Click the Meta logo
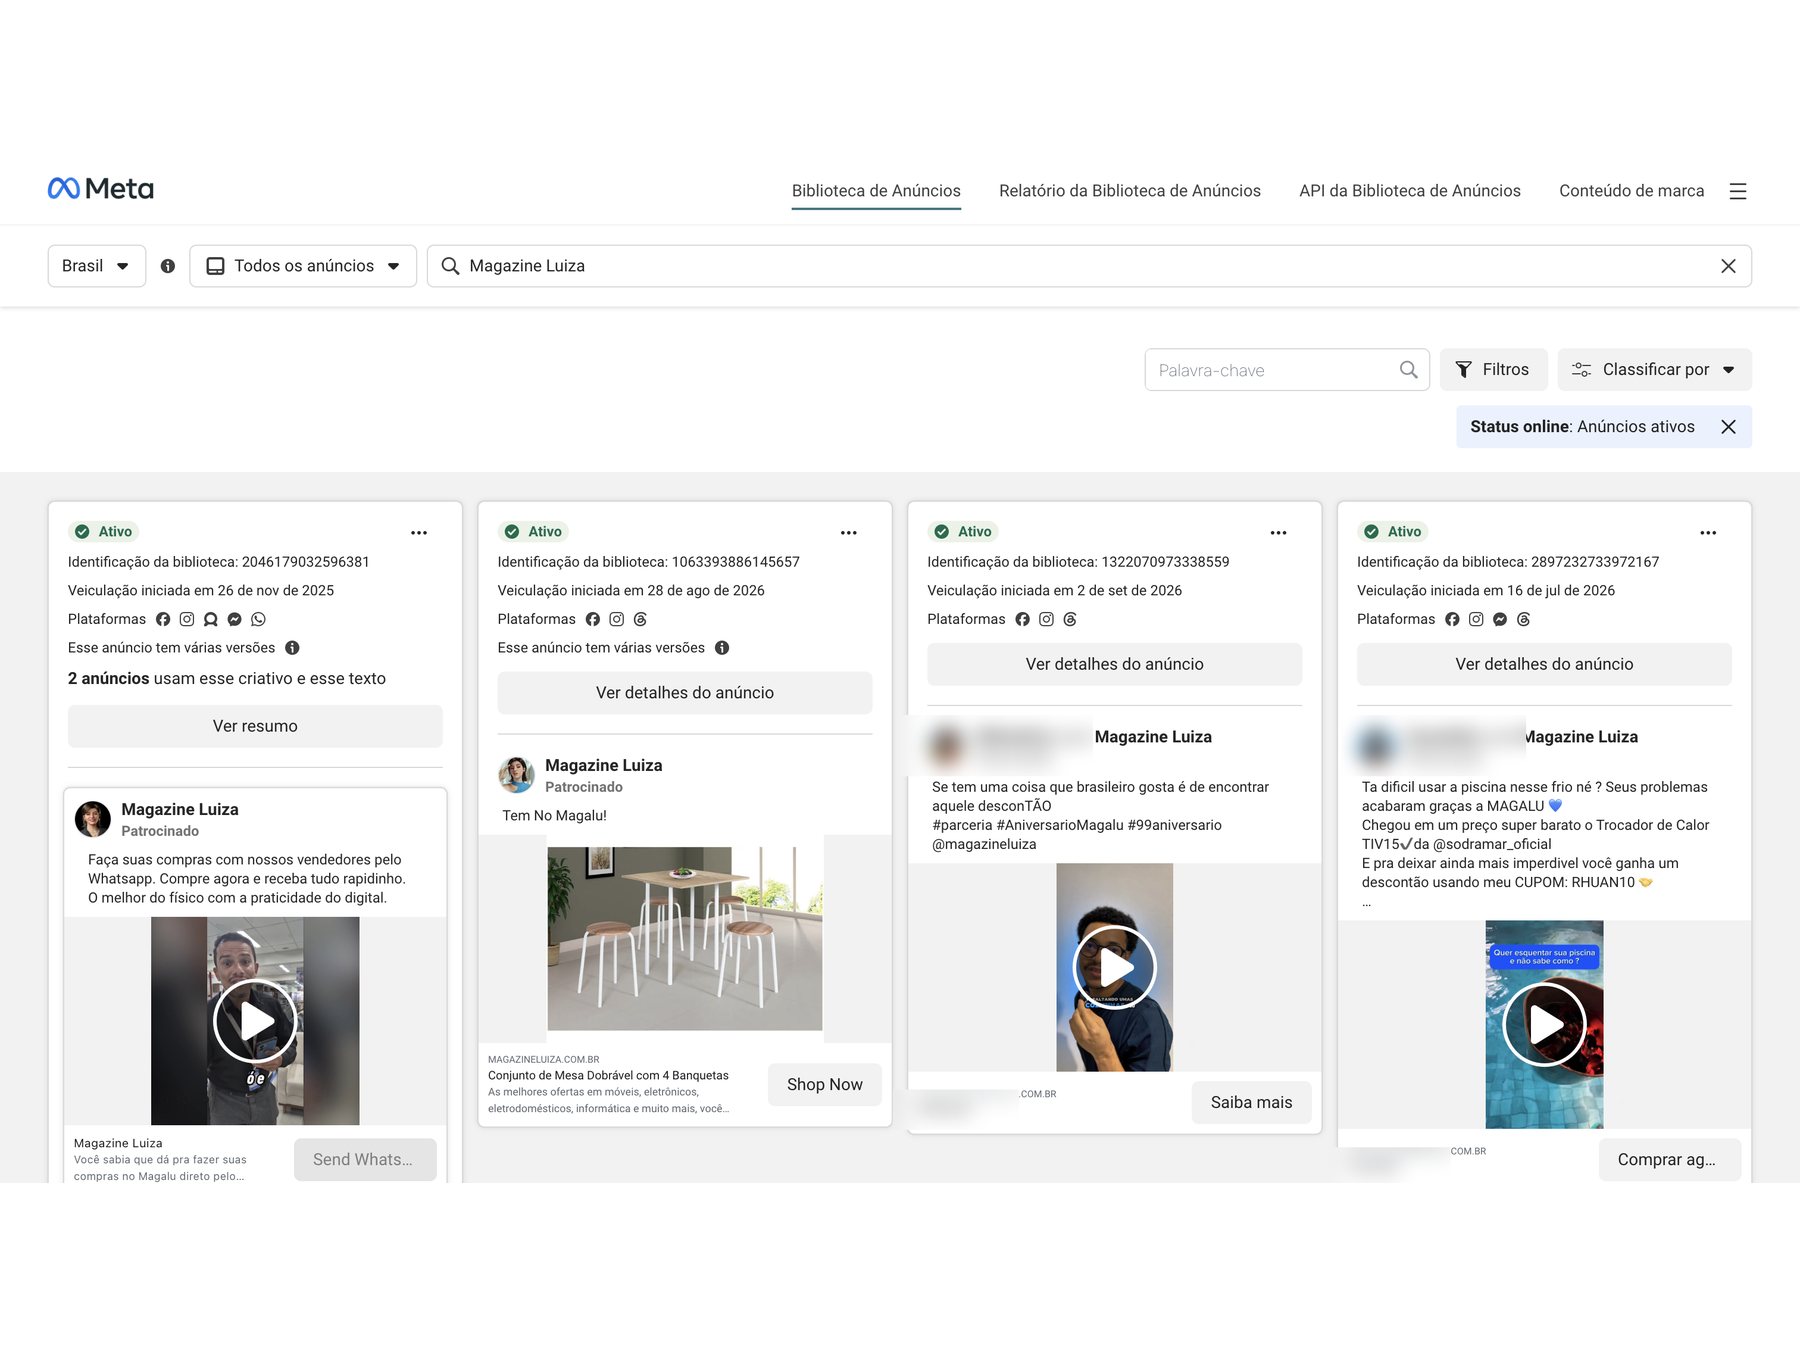The width and height of the screenshot is (1800, 1350). (101, 188)
